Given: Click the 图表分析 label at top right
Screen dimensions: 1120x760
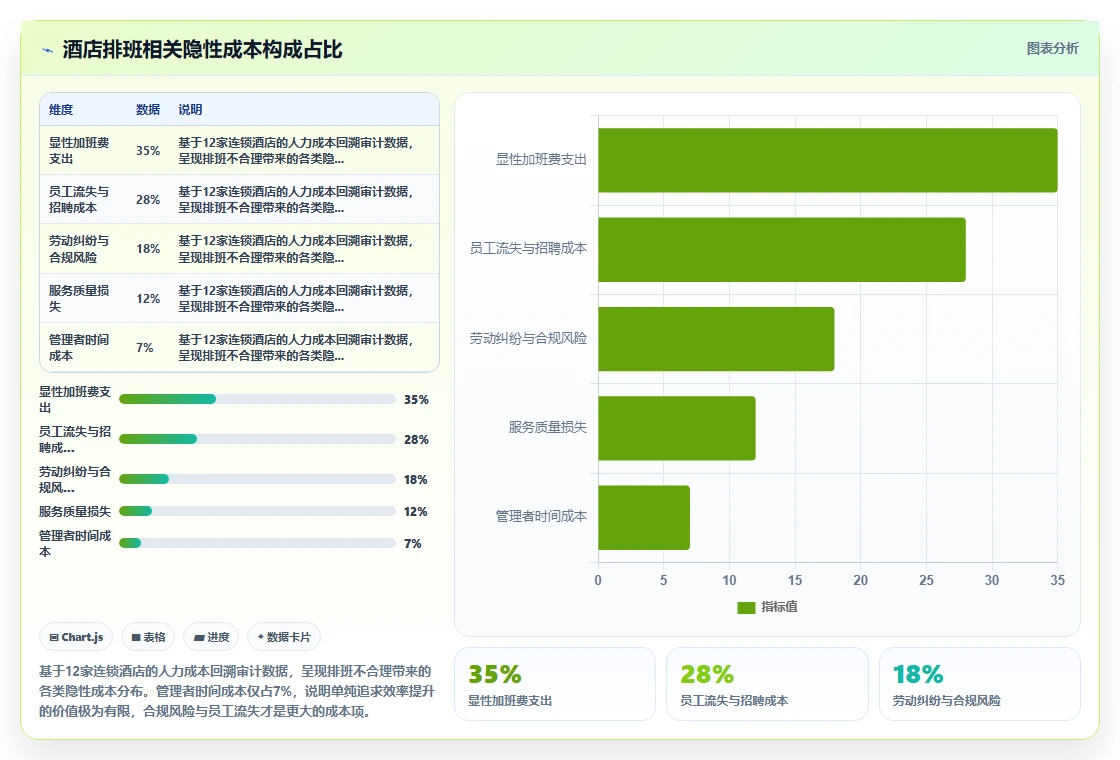Looking at the screenshot, I should (x=1052, y=49).
